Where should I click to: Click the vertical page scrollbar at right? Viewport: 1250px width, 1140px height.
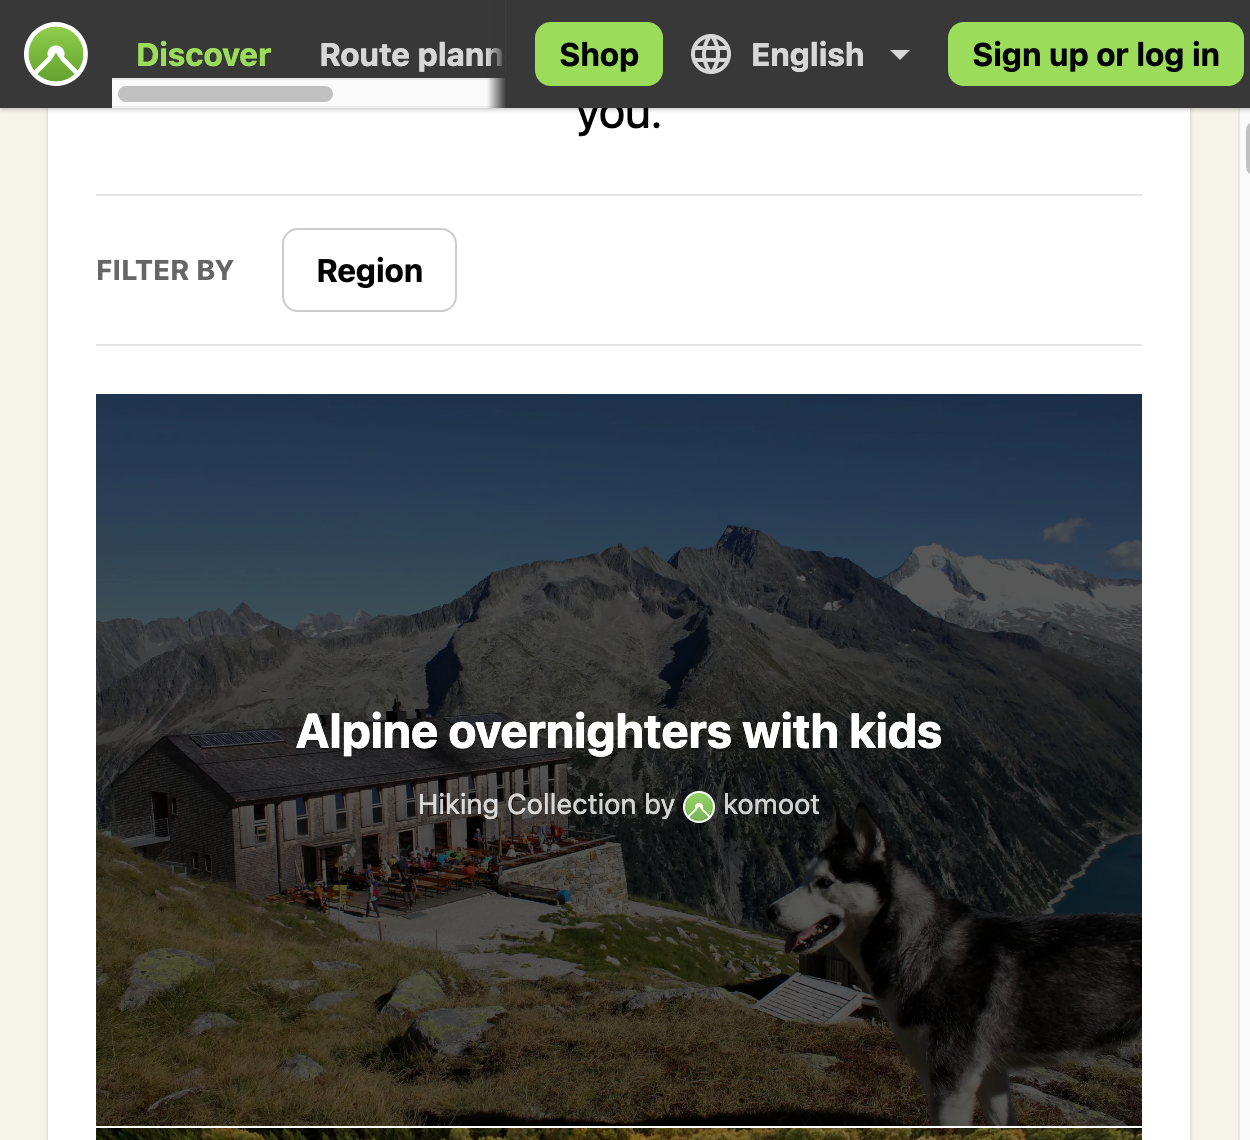tap(1247, 148)
